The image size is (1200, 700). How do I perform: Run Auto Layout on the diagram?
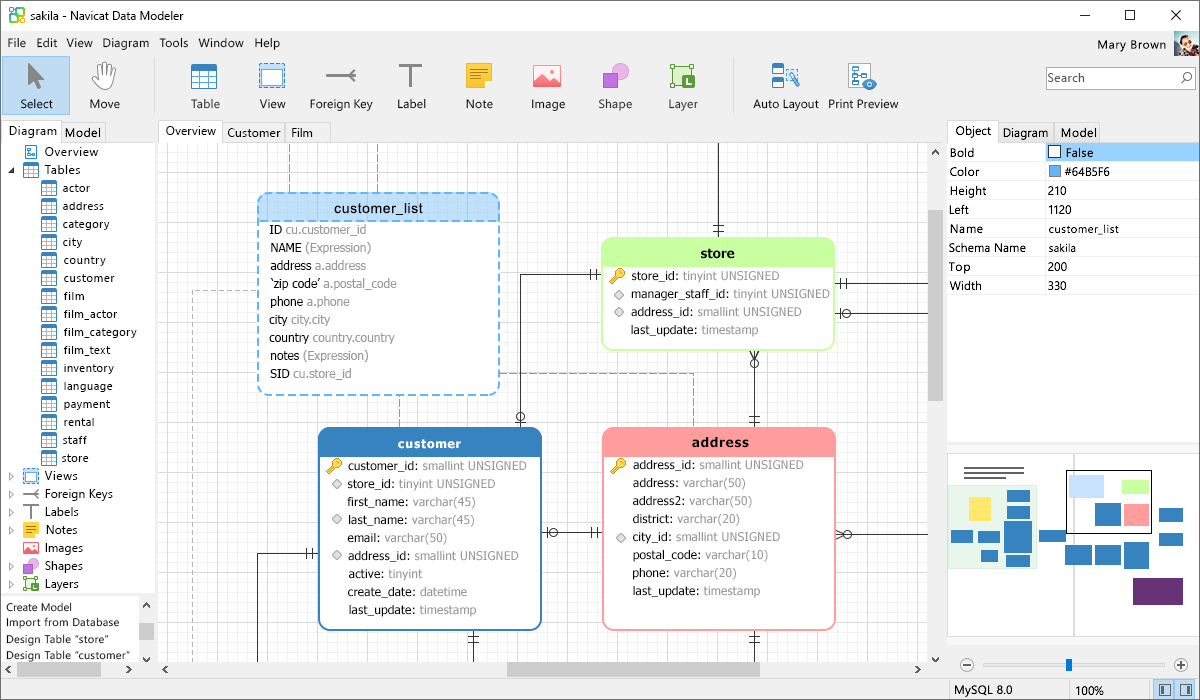(x=785, y=86)
